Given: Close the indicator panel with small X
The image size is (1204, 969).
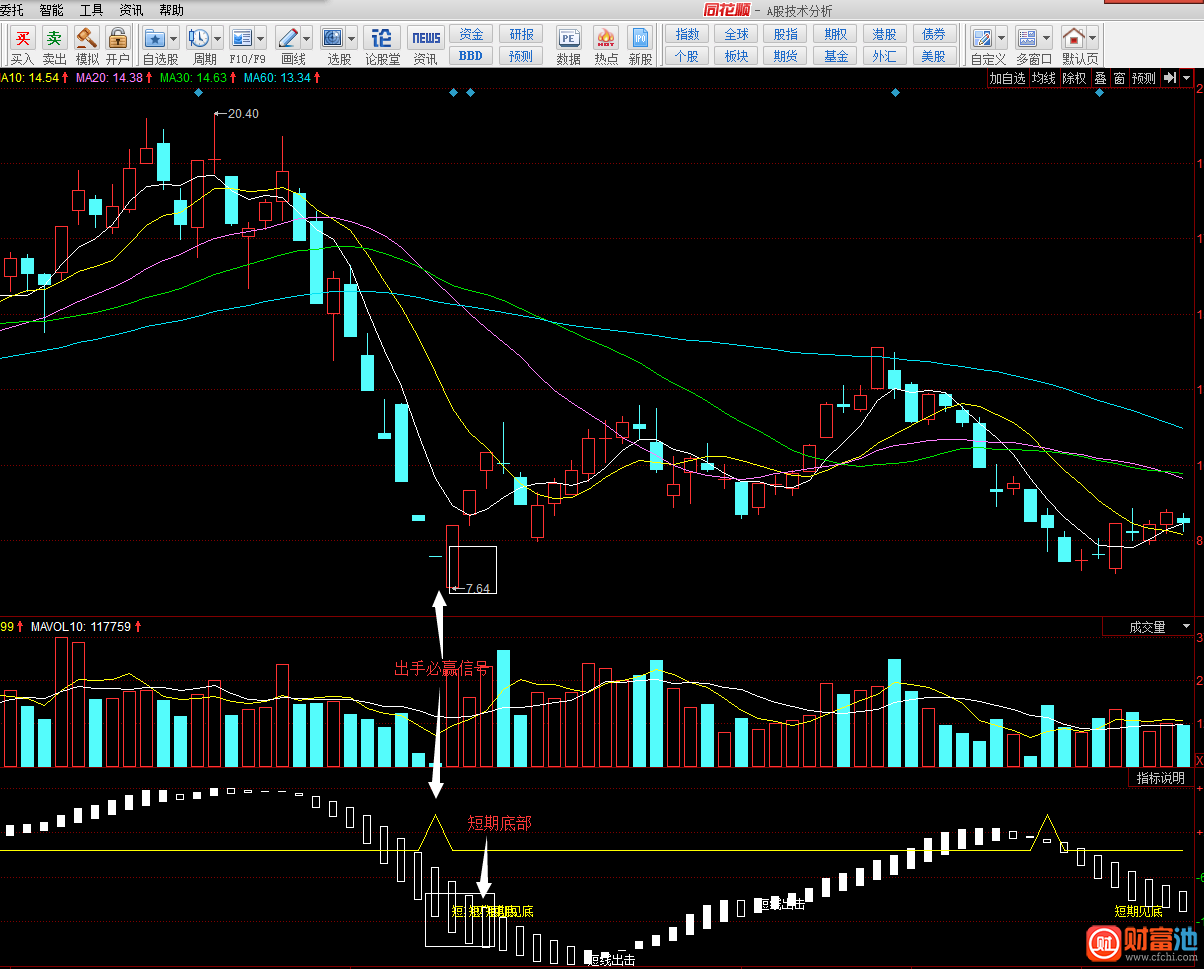Looking at the screenshot, I should 1199,760.
